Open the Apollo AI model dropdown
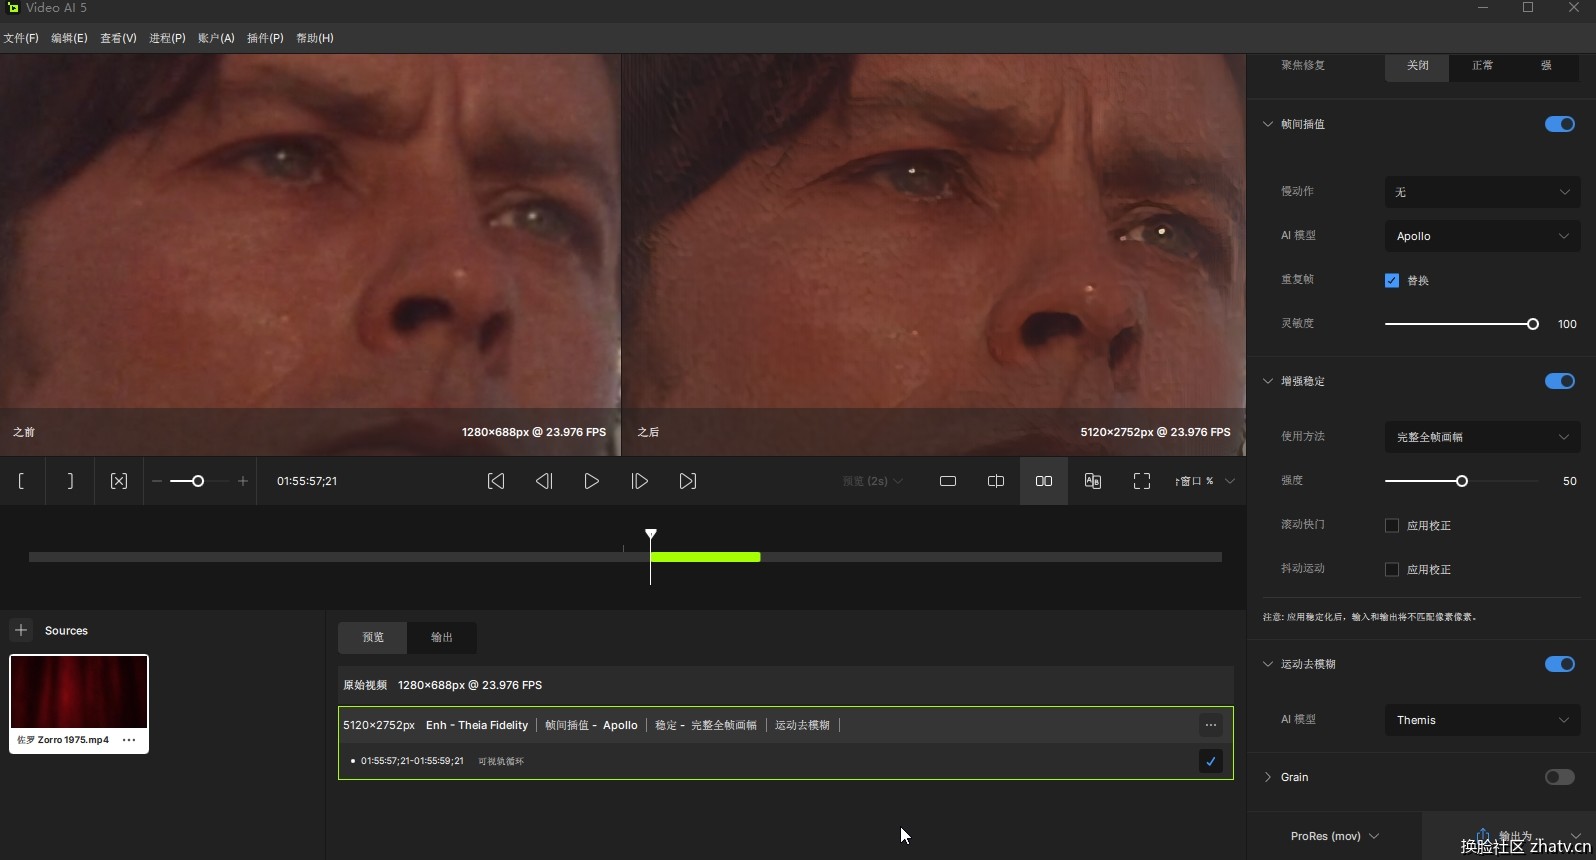This screenshot has height=860, width=1596. point(1483,236)
